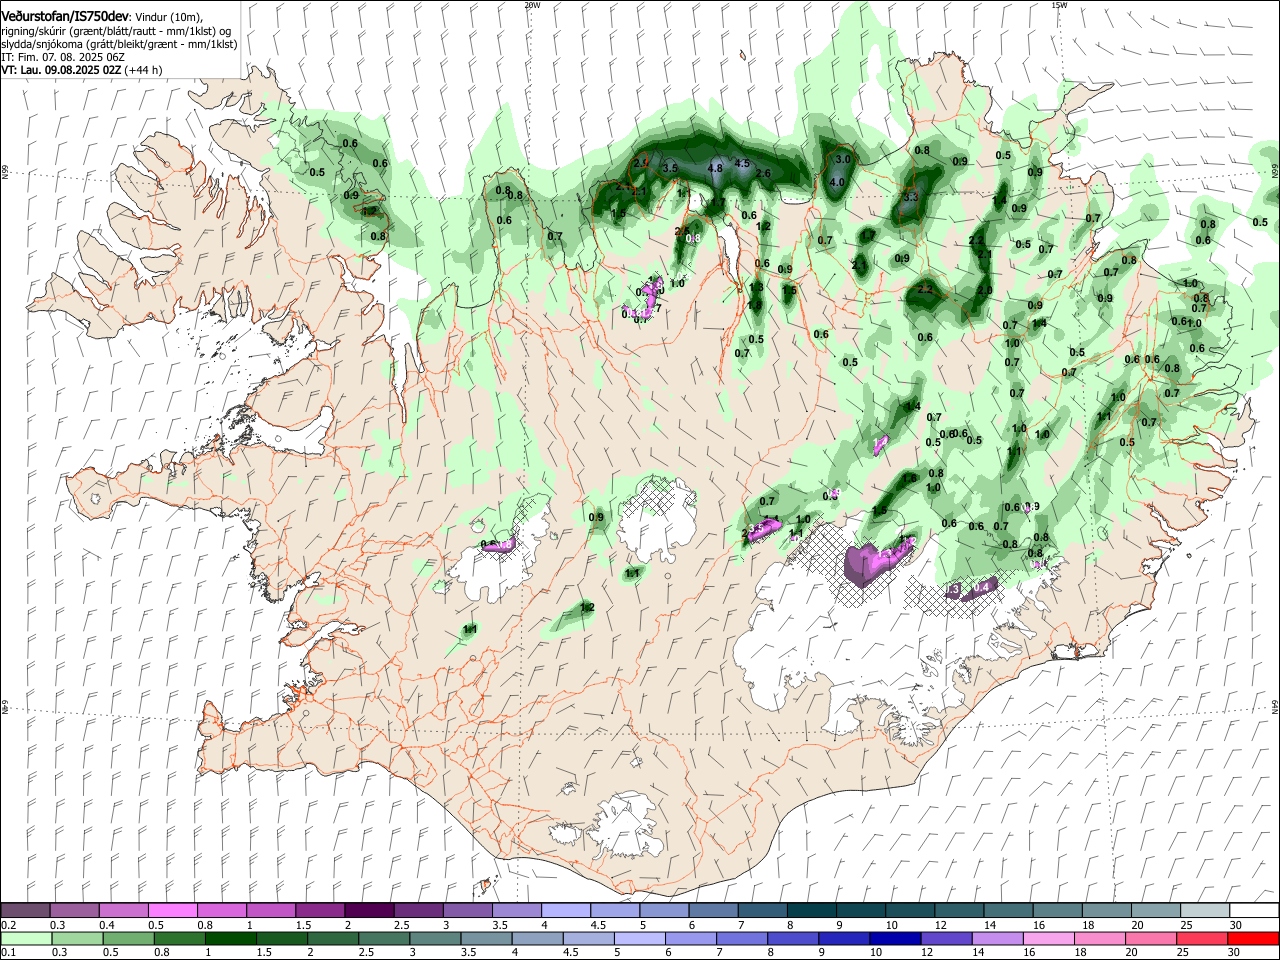Click the 20W longitude label
Viewport: 1280px width, 960px height.
click(x=532, y=5)
